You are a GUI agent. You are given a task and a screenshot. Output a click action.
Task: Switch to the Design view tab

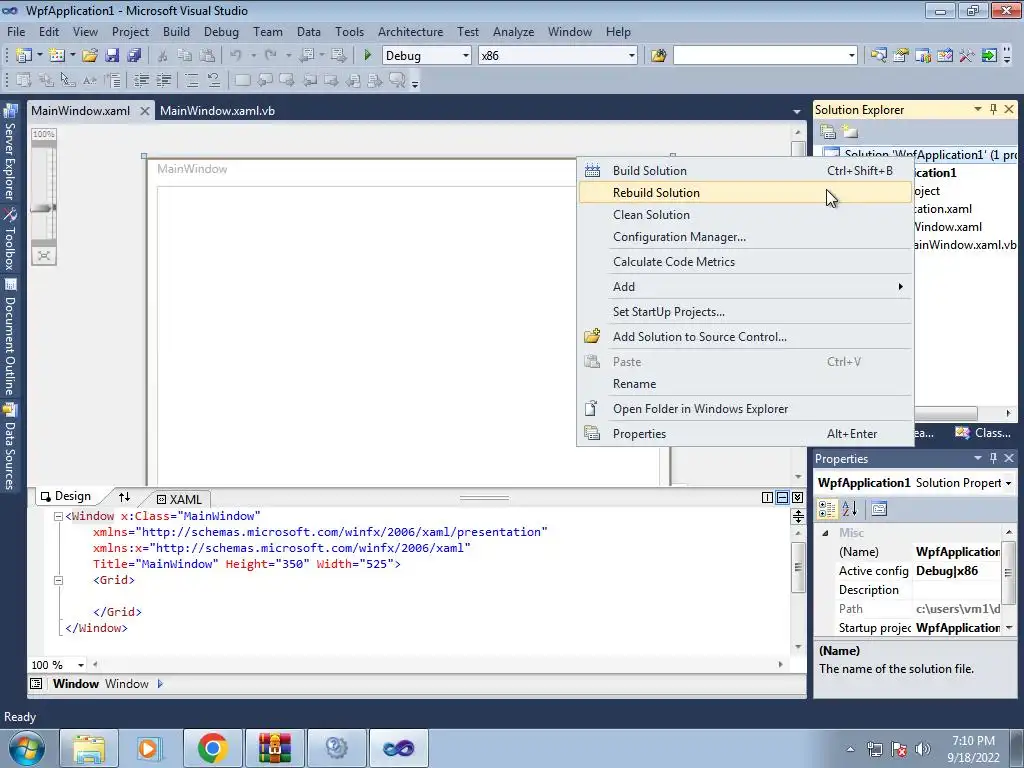pos(66,496)
